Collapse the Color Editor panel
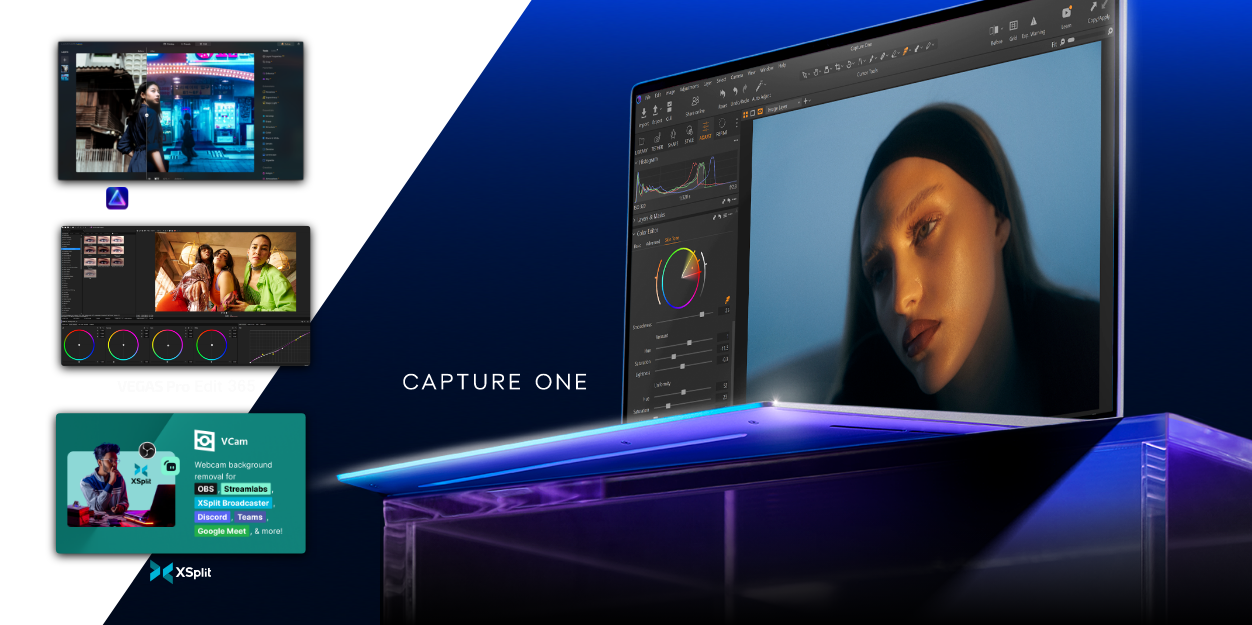1252x625 pixels. [x=636, y=230]
